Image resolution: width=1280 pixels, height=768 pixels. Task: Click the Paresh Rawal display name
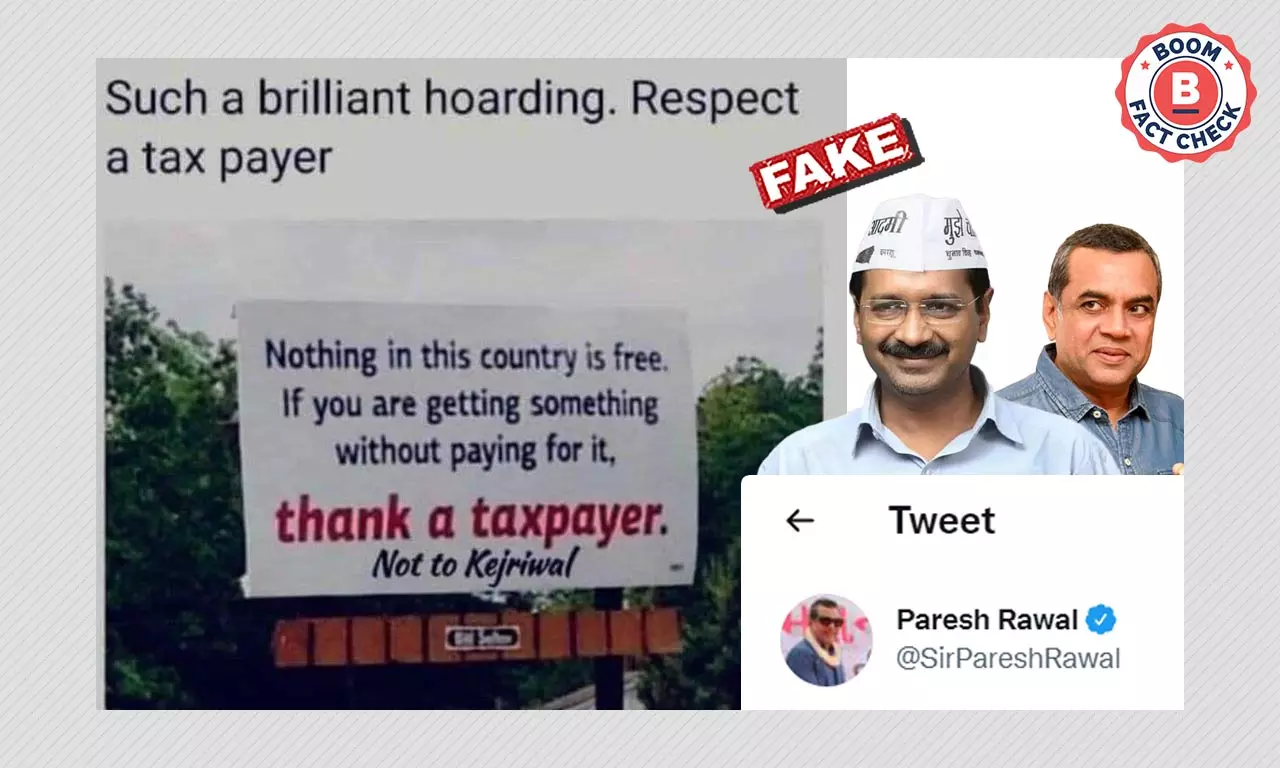(x=987, y=620)
